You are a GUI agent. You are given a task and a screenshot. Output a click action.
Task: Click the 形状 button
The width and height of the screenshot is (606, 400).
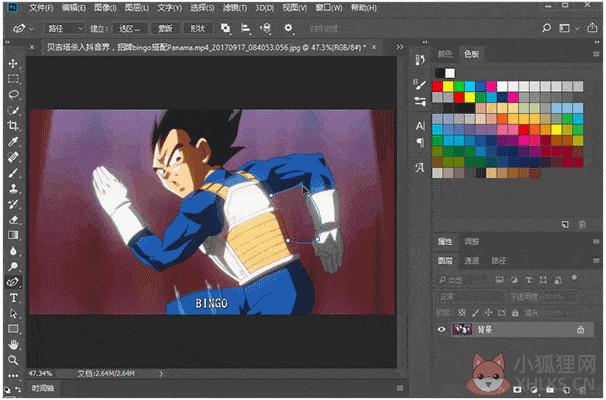pos(197,28)
